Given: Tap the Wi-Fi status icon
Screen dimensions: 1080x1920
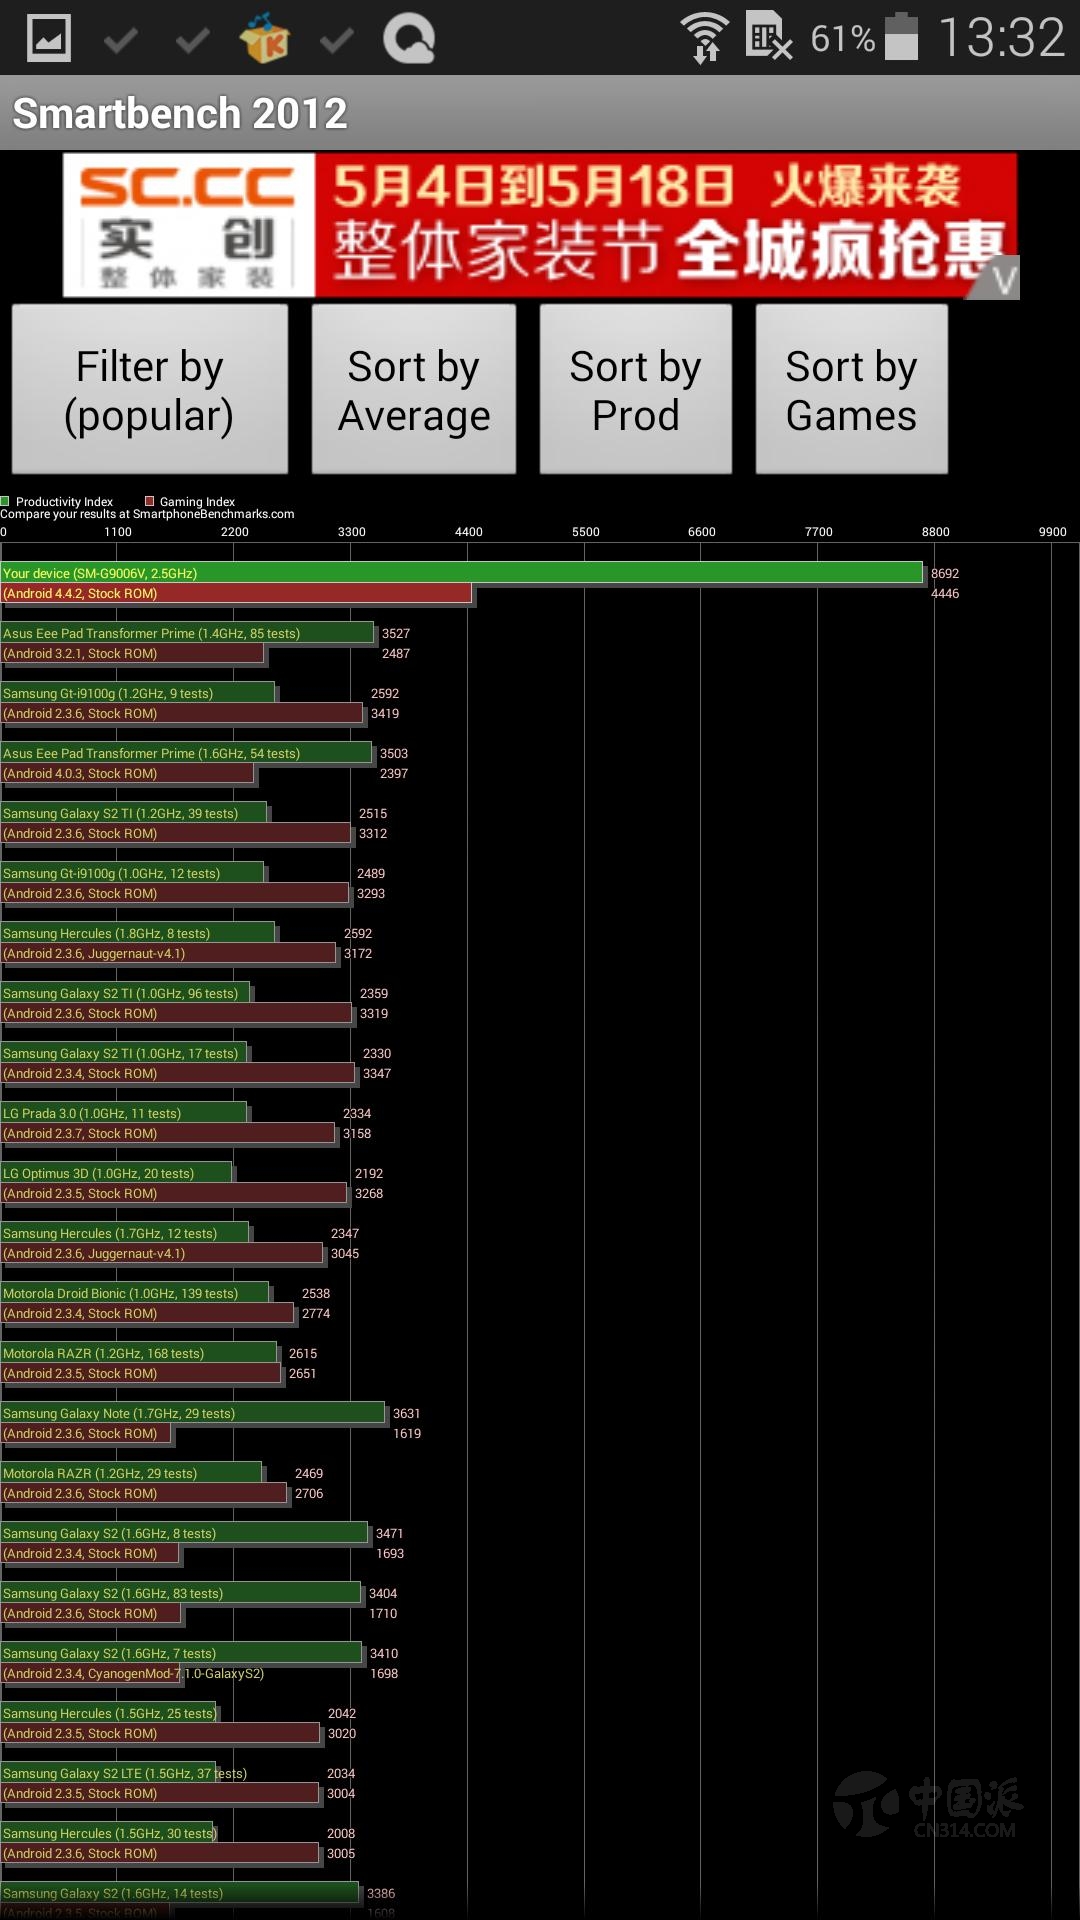Looking at the screenshot, I should point(705,38).
